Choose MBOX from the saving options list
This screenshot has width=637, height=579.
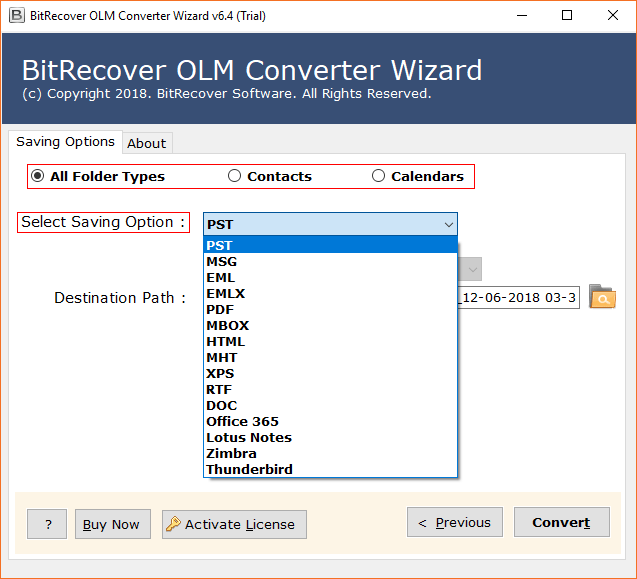coord(330,325)
